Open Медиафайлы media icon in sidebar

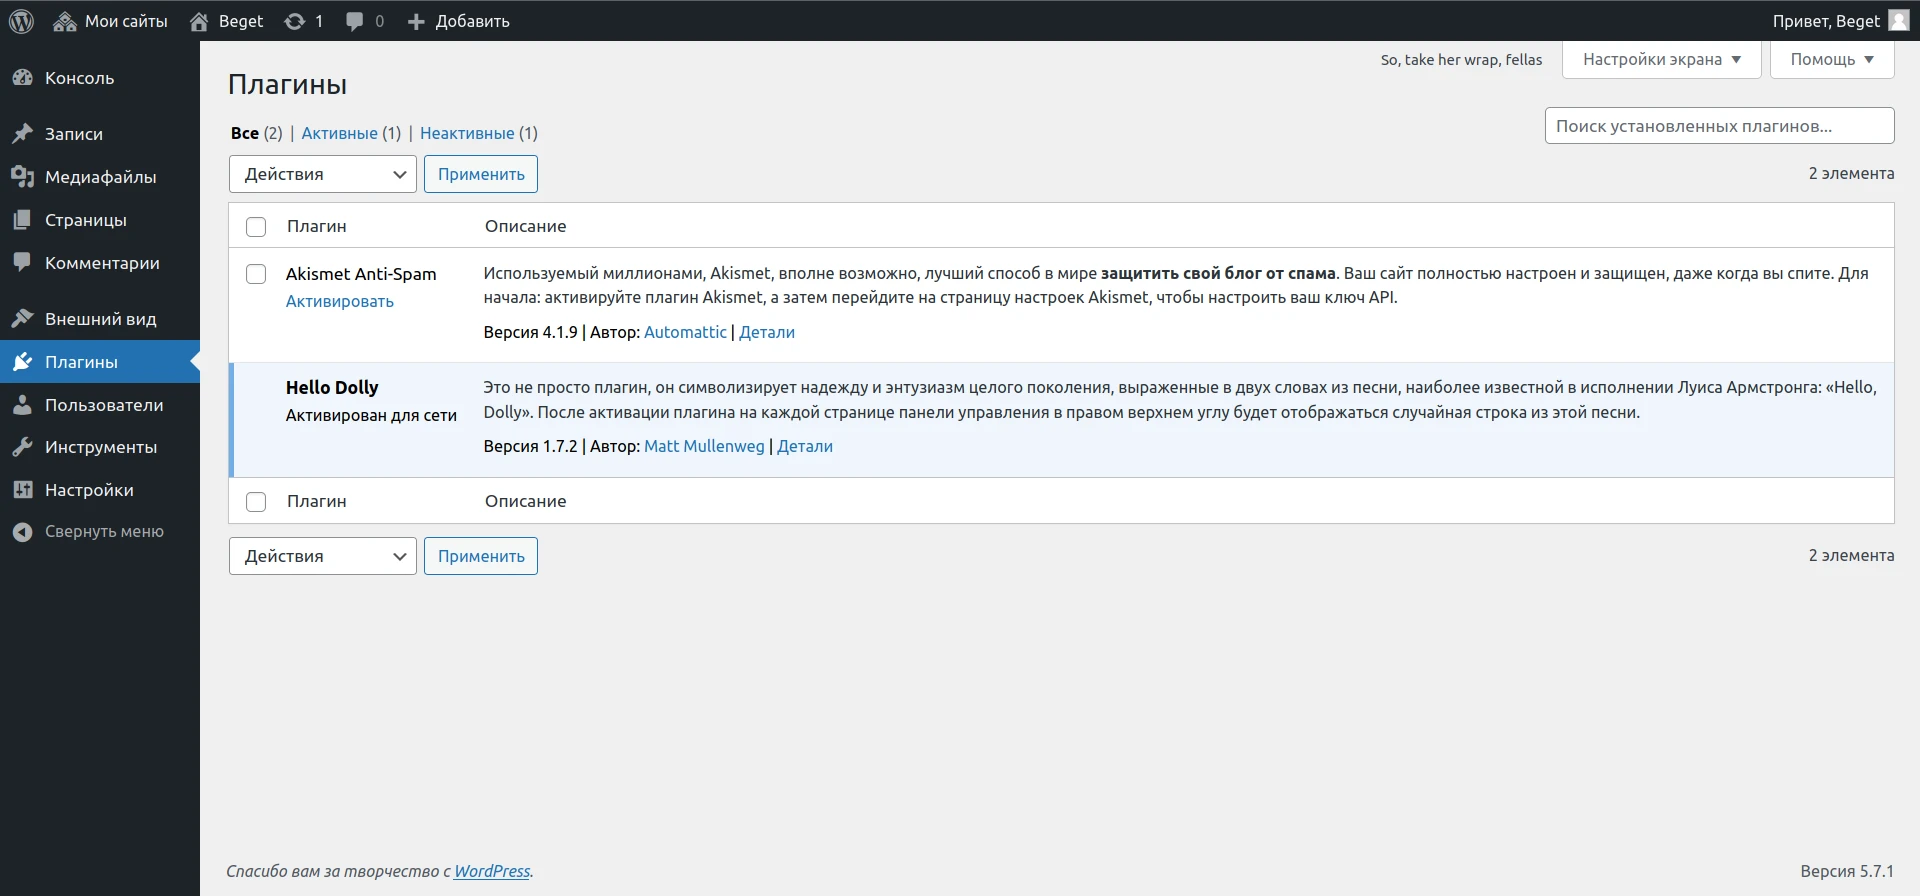click(22, 177)
